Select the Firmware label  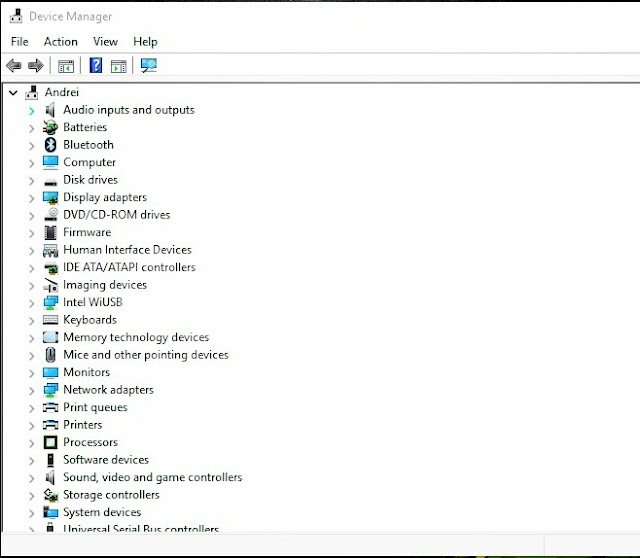click(87, 232)
